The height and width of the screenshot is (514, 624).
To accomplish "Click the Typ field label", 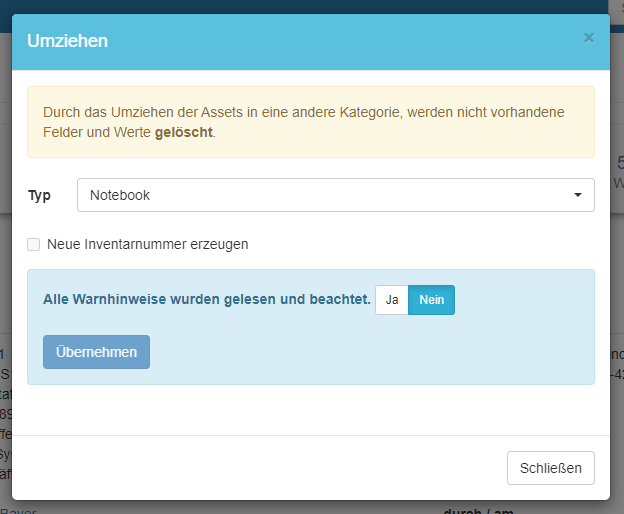I will pos(40,195).
